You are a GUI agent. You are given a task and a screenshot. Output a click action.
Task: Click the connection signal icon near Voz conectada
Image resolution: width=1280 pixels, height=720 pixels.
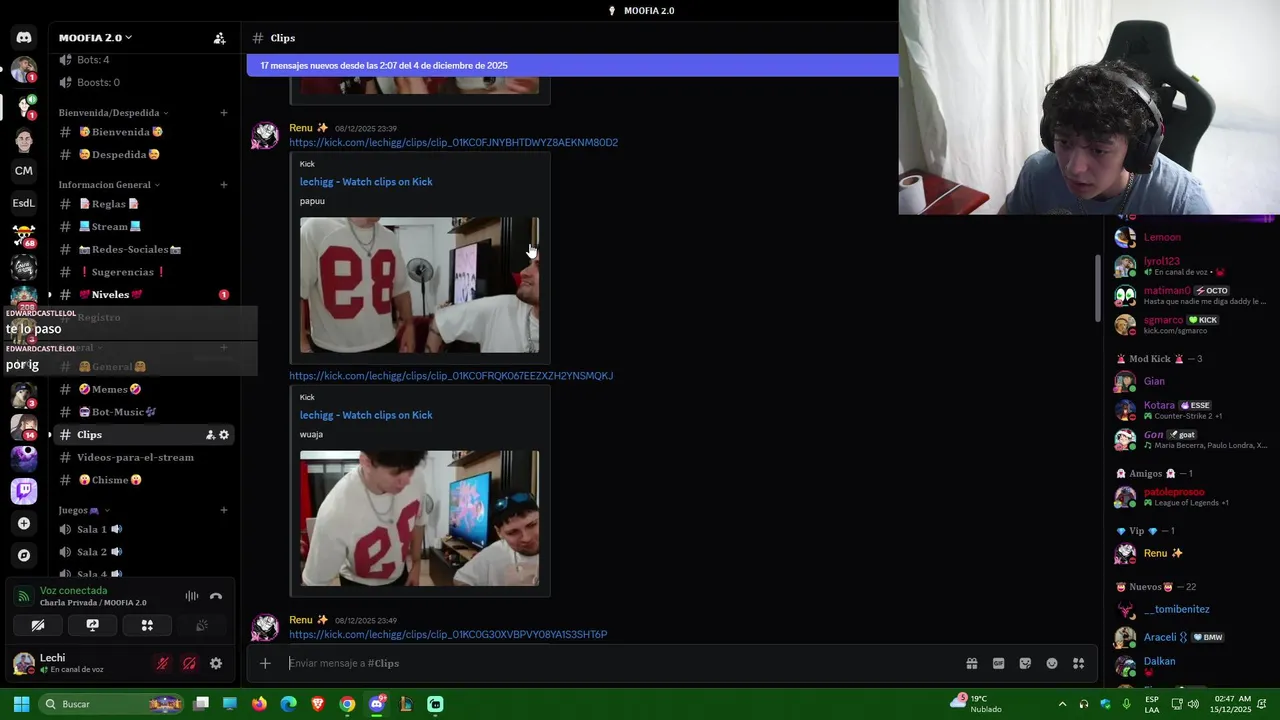[23, 596]
